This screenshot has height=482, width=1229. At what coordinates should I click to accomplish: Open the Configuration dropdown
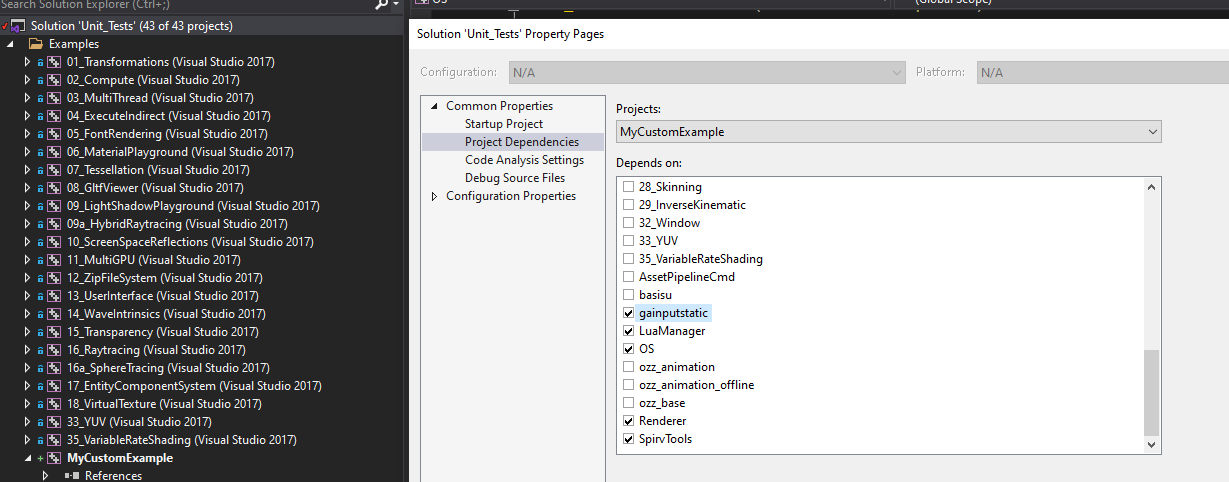tap(706, 72)
